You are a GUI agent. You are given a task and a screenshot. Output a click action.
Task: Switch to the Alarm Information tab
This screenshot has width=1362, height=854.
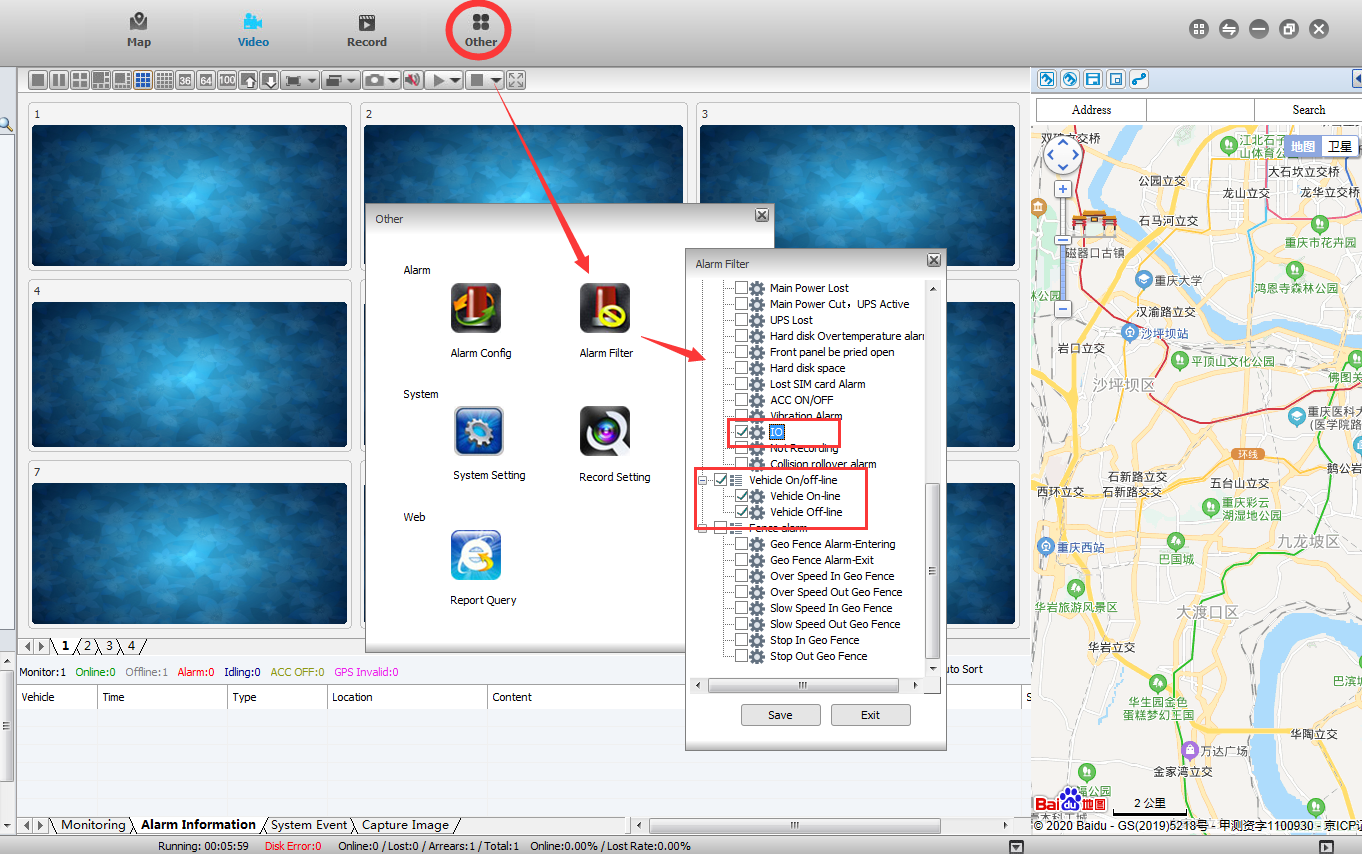[x=198, y=825]
